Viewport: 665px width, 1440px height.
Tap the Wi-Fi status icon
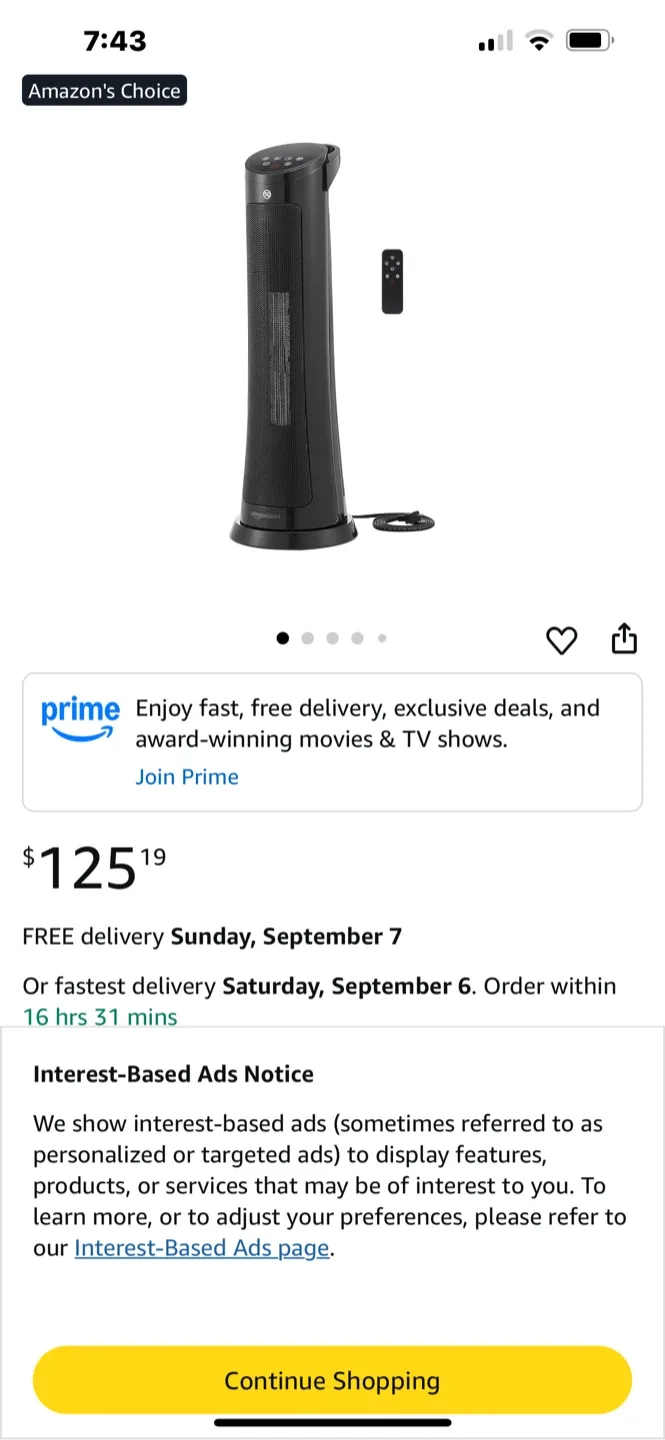pos(540,41)
